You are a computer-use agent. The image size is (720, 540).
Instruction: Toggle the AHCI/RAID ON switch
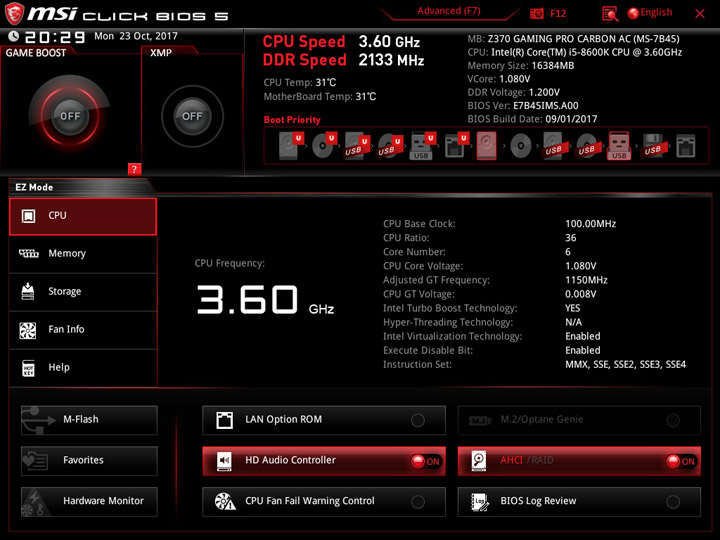click(681, 461)
